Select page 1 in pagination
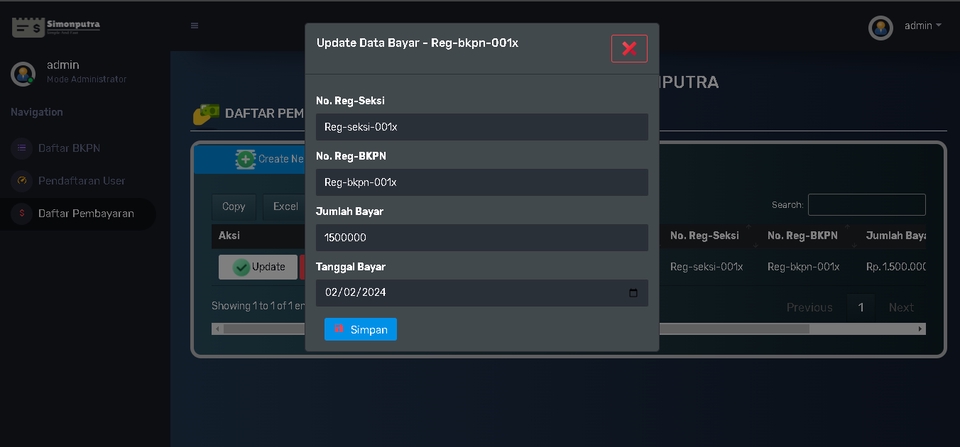The height and width of the screenshot is (447, 960). (x=860, y=307)
